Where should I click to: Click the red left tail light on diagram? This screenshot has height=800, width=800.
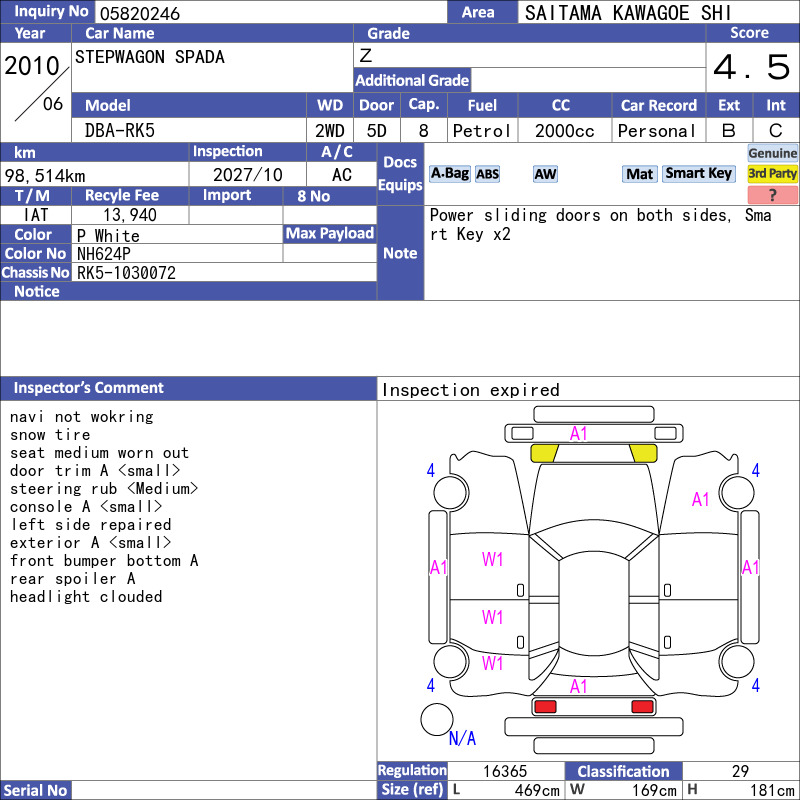[x=545, y=707]
